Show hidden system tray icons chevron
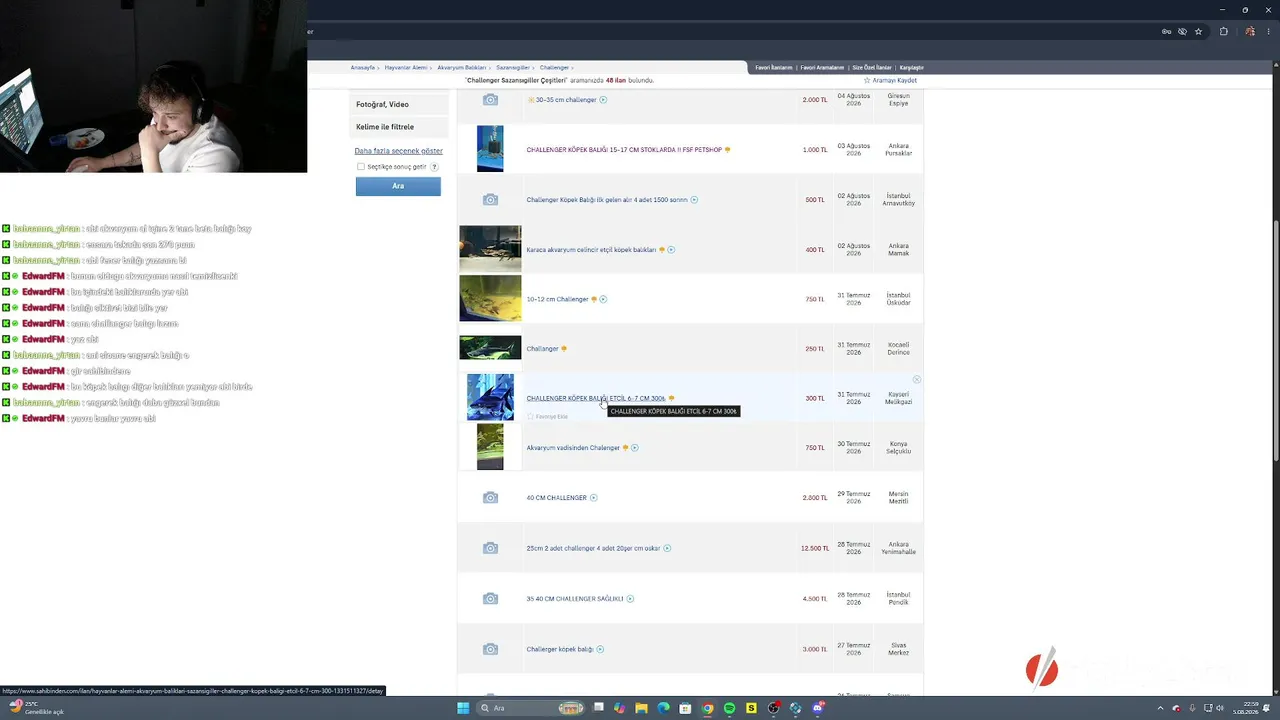 click(1161, 708)
